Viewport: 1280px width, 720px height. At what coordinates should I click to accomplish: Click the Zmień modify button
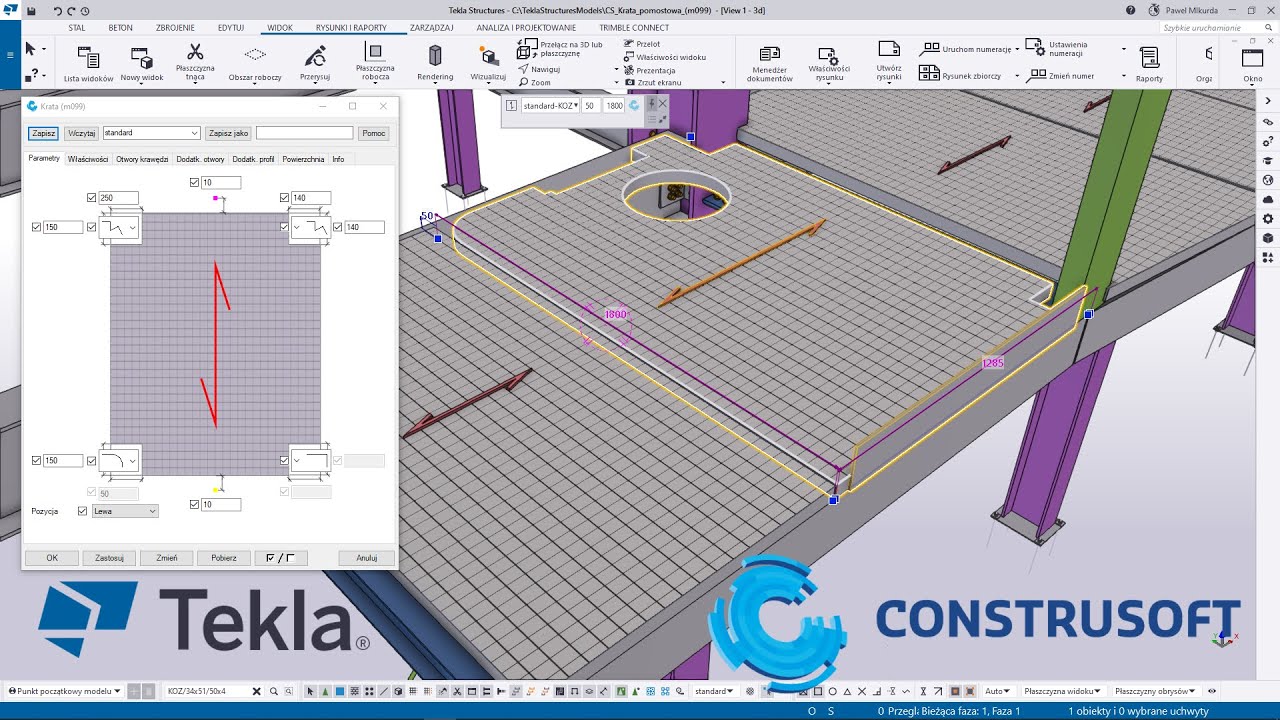tap(166, 558)
